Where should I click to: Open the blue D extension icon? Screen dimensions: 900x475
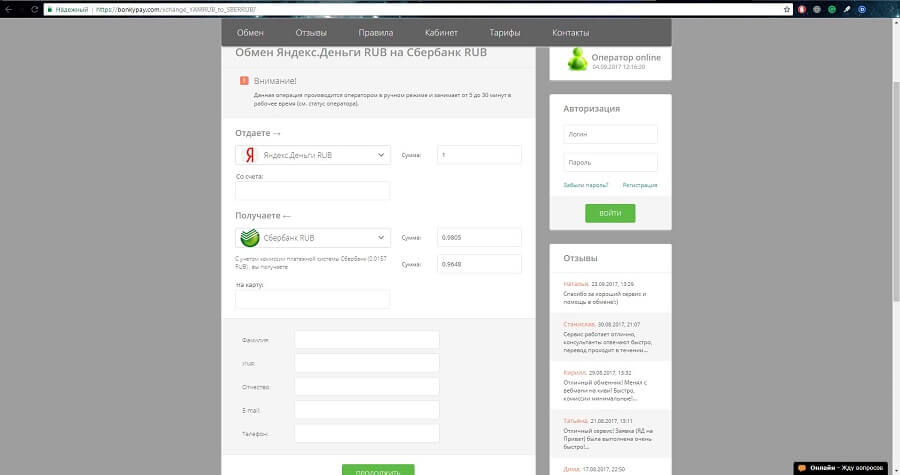point(862,9)
